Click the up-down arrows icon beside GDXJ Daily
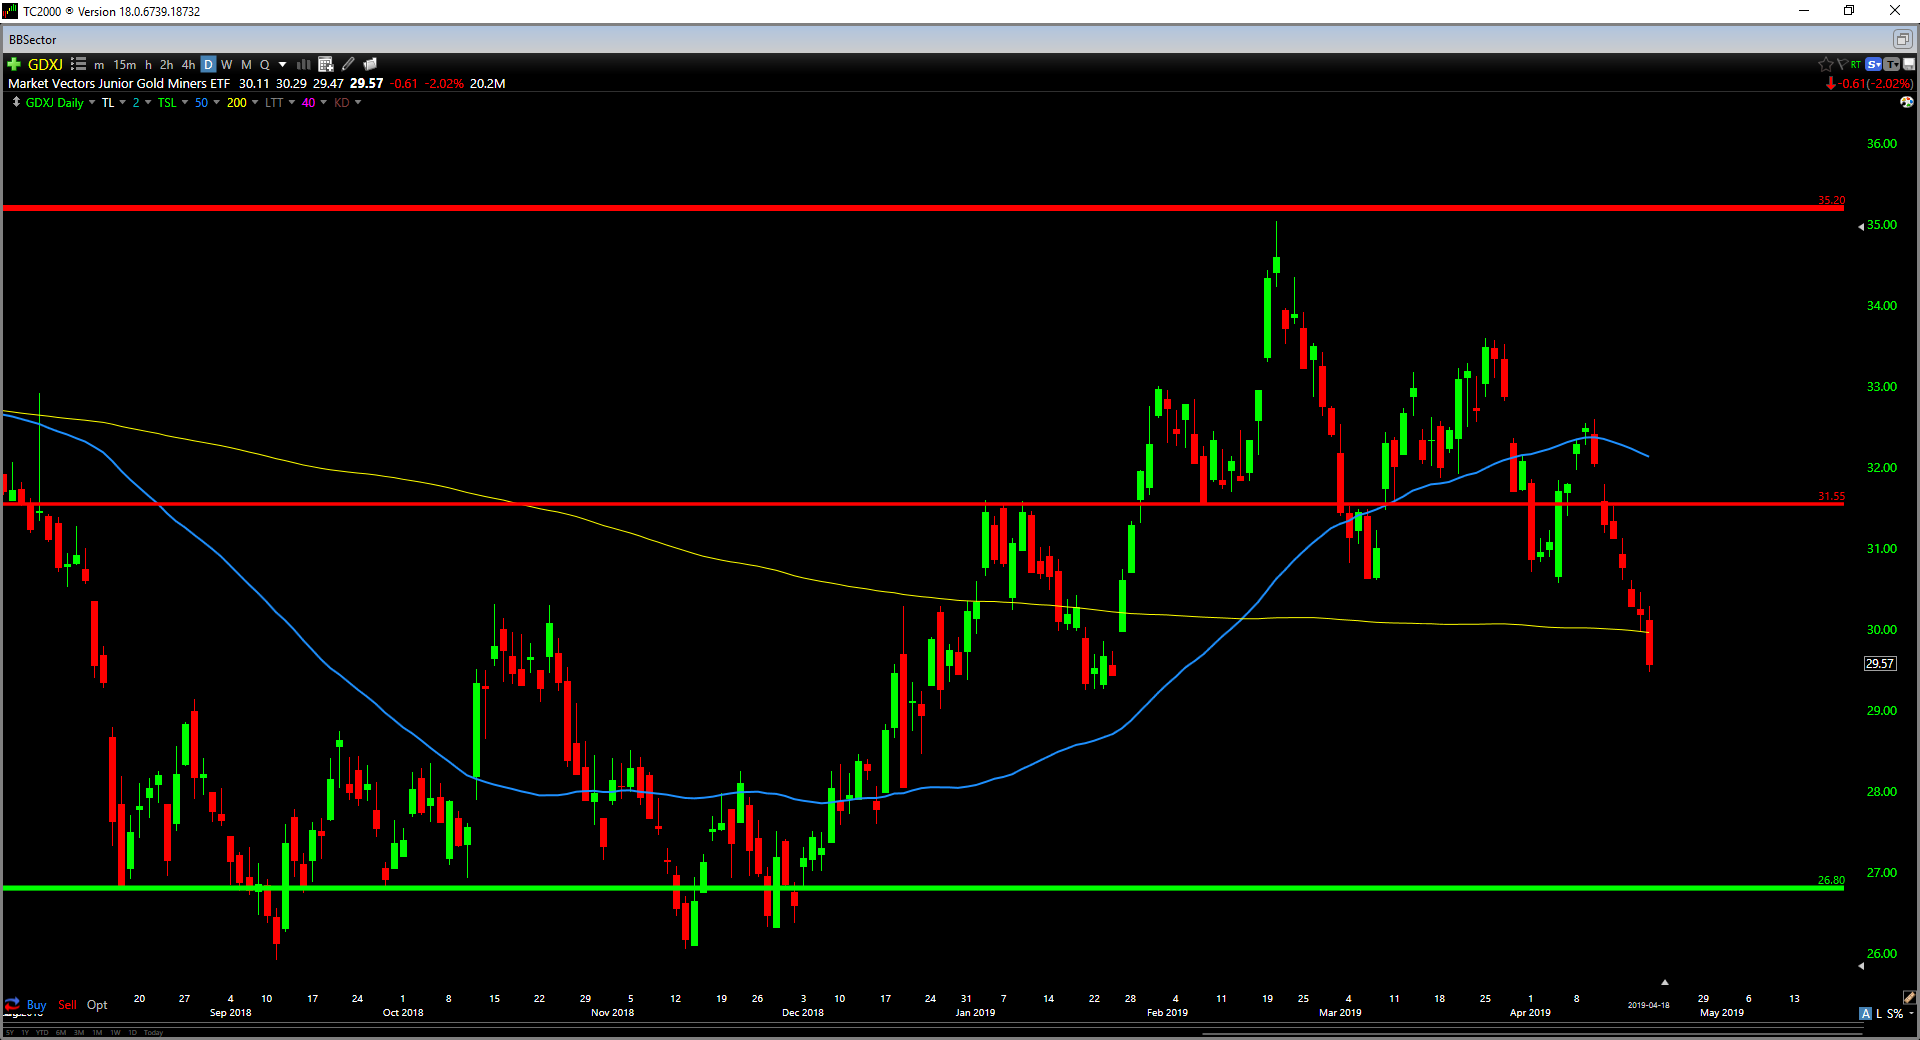This screenshot has height=1040, width=1920. tap(16, 102)
